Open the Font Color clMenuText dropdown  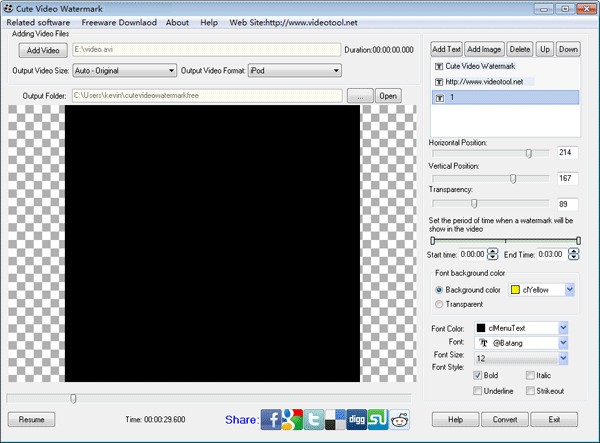point(563,327)
